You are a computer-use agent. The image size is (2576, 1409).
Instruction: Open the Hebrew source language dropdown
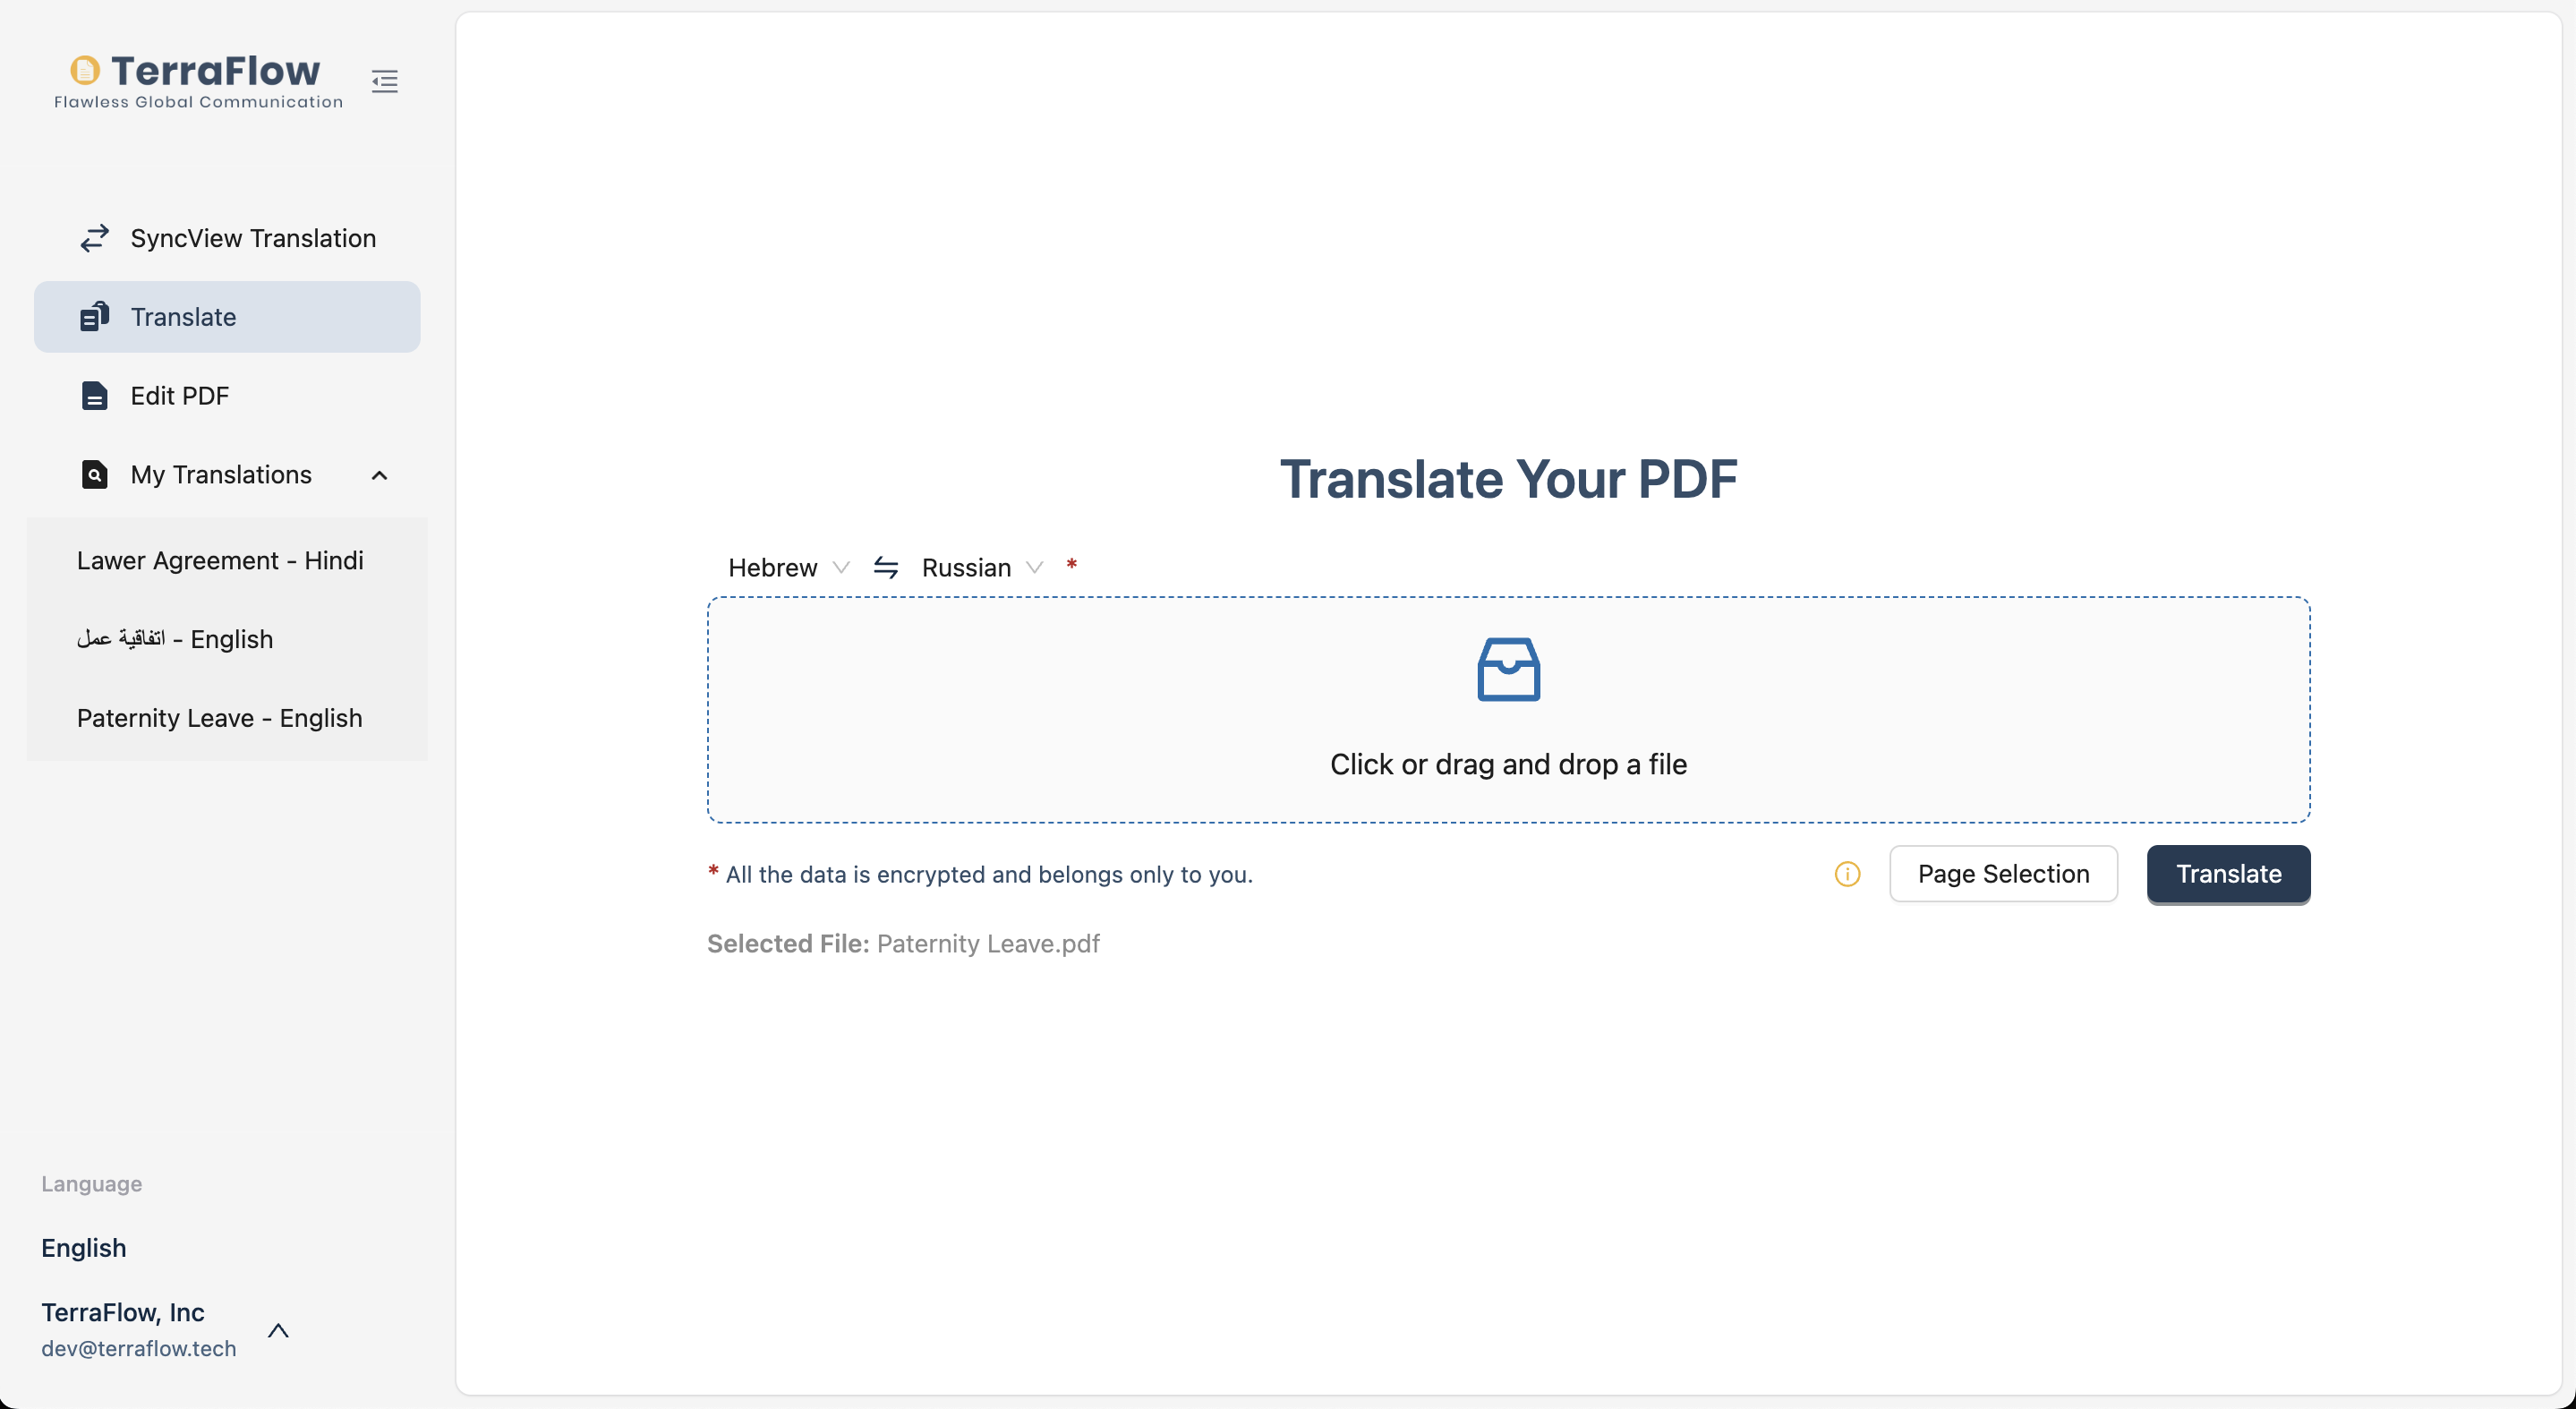(x=788, y=568)
